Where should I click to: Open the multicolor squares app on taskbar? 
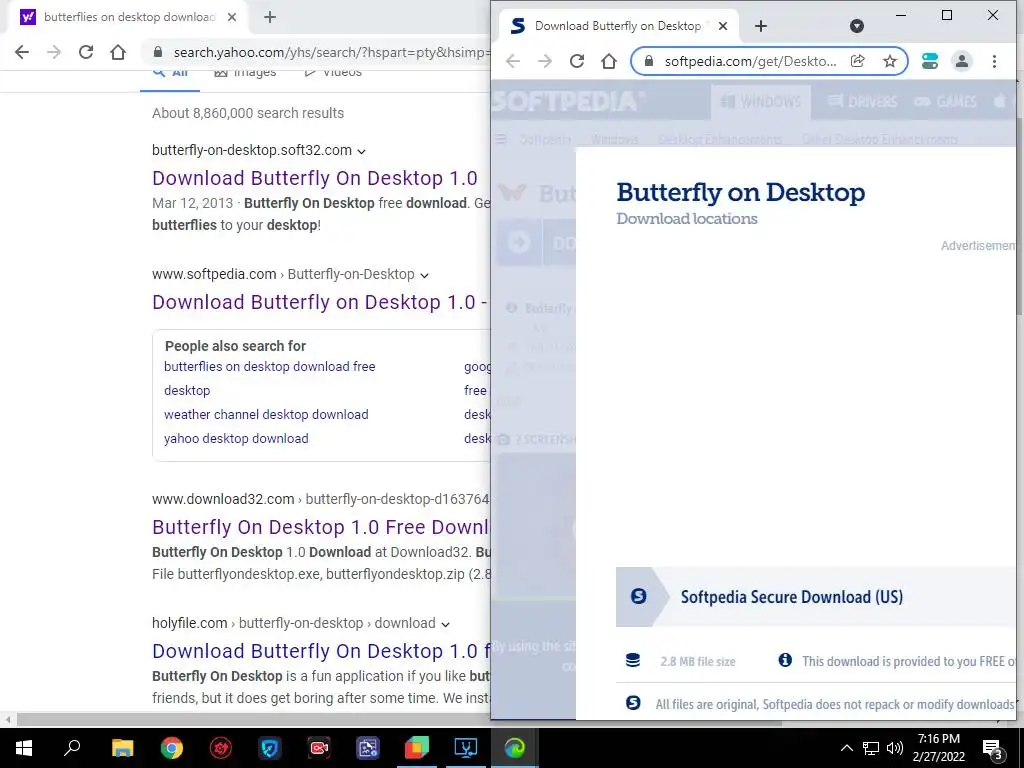(417, 748)
